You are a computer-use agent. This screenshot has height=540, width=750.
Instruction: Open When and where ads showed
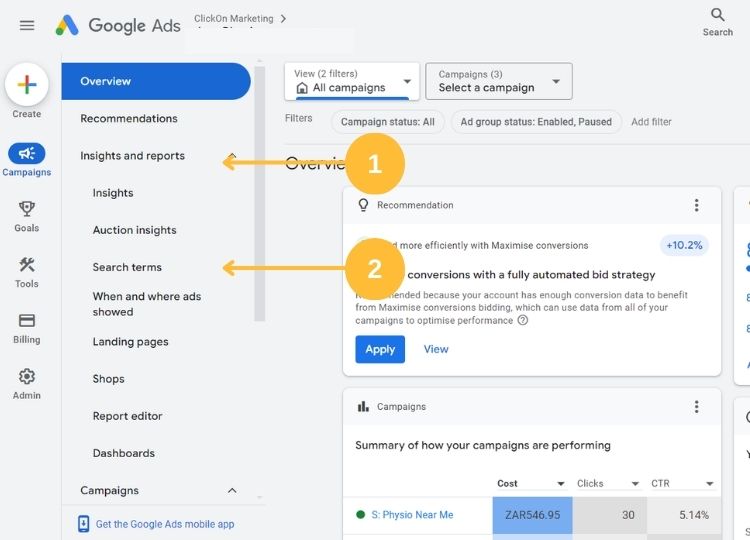pos(147,304)
